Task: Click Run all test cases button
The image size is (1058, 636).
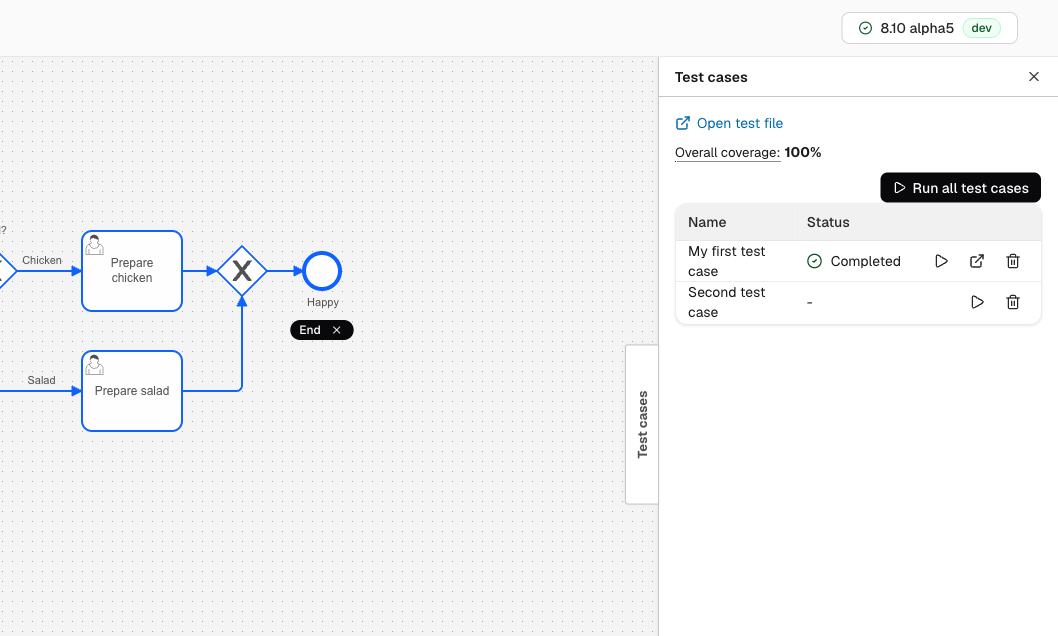Action: (961, 187)
